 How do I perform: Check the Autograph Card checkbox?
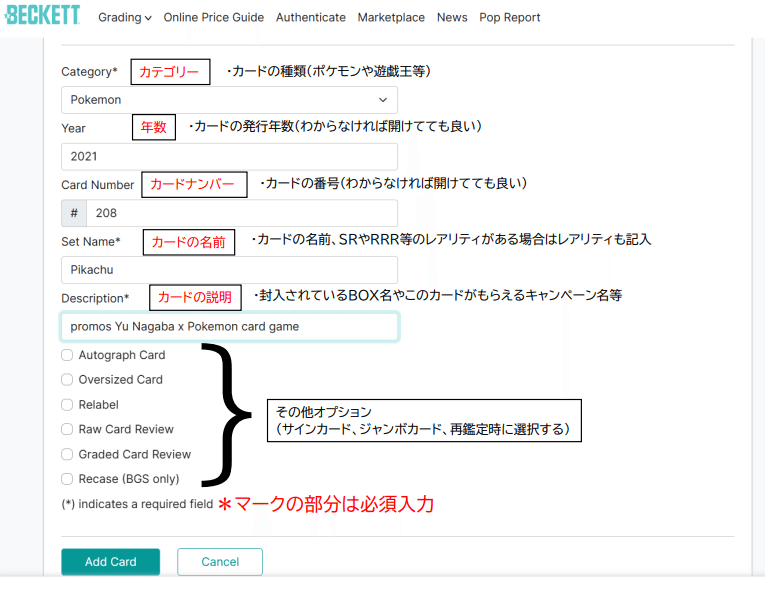coord(67,355)
